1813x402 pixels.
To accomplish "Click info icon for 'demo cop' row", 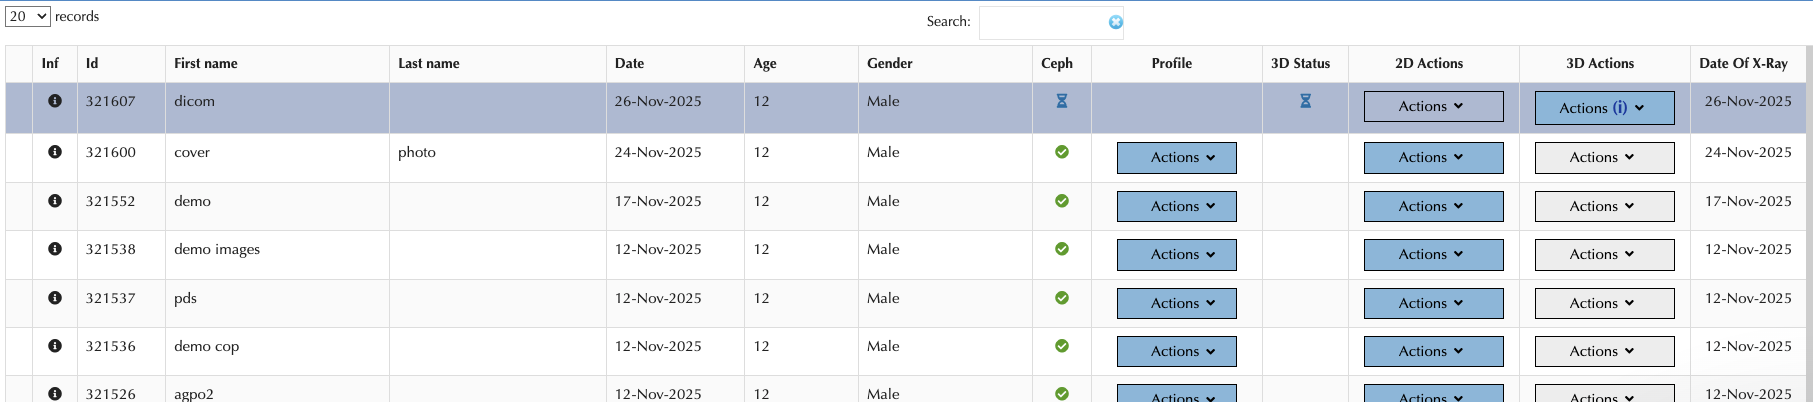I will click(55, 346).
